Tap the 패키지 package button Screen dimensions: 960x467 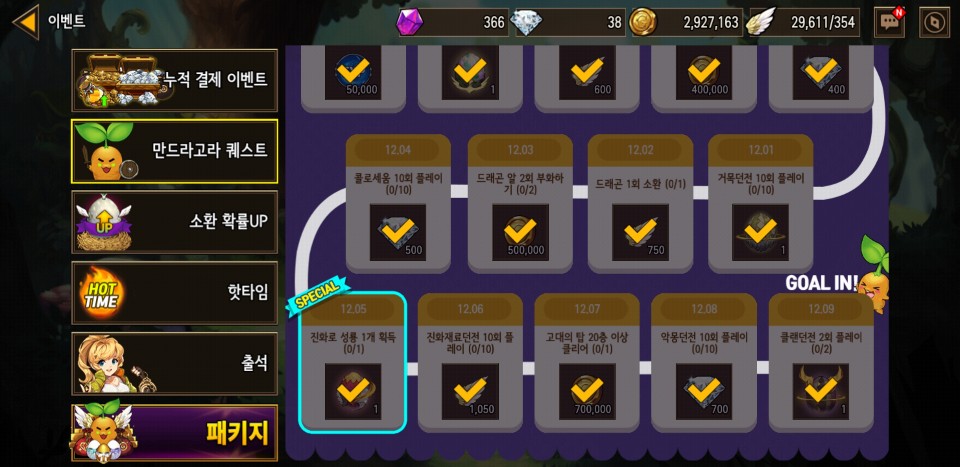coord(174,433)
